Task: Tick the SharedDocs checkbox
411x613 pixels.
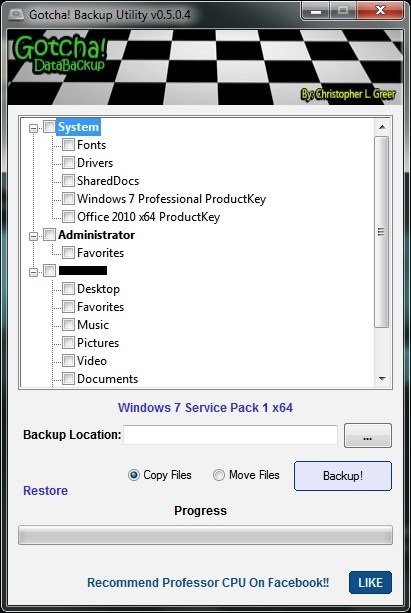Action: (x=68, y=181)
